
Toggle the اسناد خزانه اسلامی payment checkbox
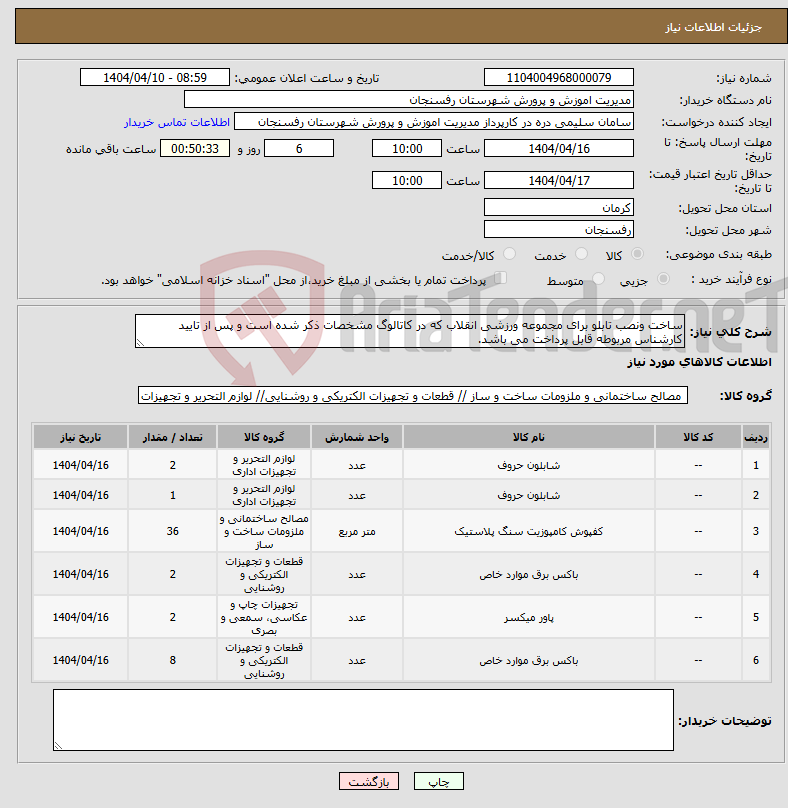500,278
